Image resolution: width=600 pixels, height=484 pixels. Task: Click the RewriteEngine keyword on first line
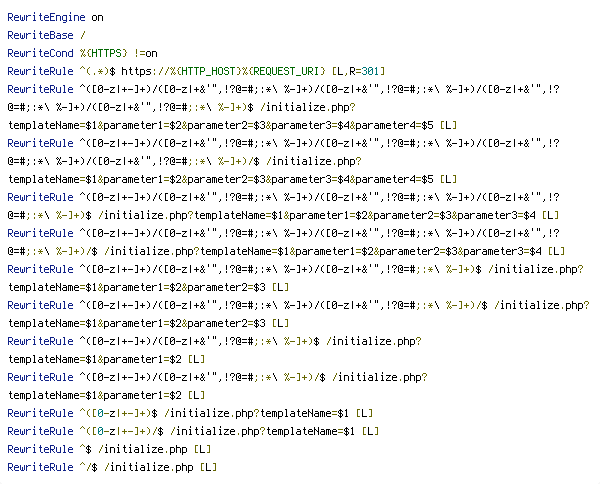coord(46,18)
